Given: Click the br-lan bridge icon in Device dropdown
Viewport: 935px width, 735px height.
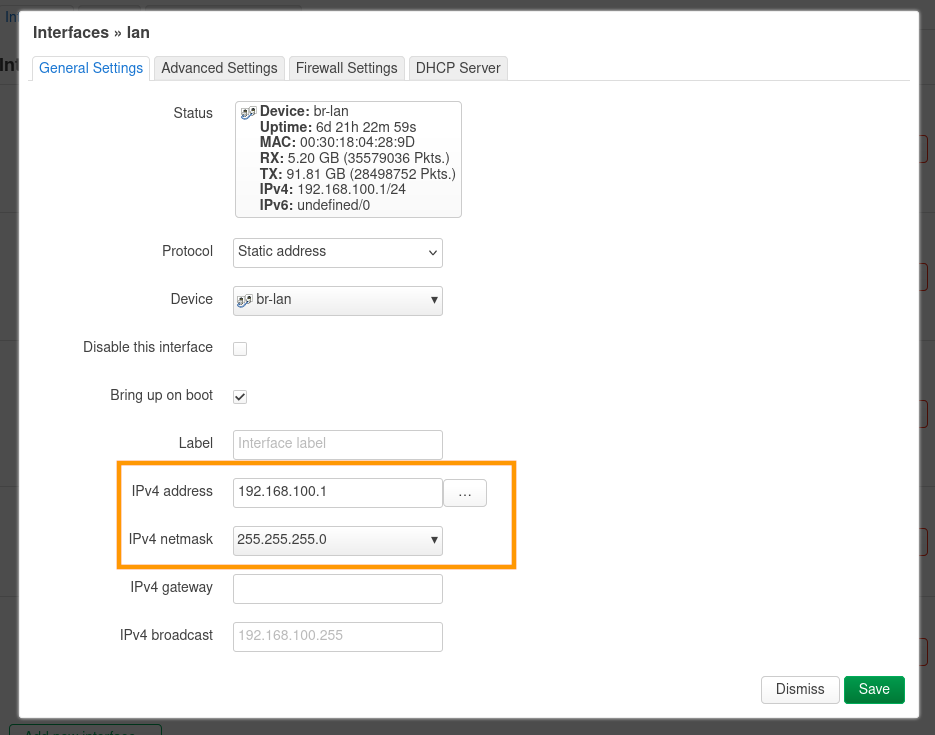Looking at the screenshot, I should [x=246, y=300].
